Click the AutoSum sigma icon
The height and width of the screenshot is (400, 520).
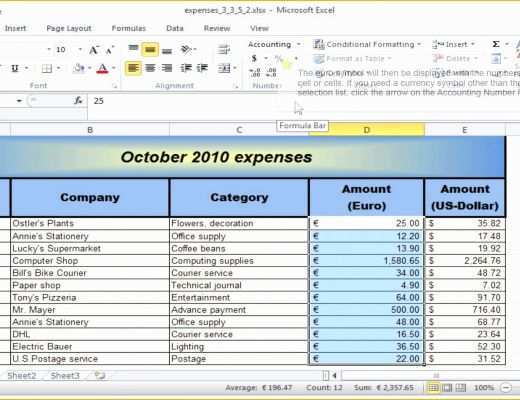coord(496,44)
